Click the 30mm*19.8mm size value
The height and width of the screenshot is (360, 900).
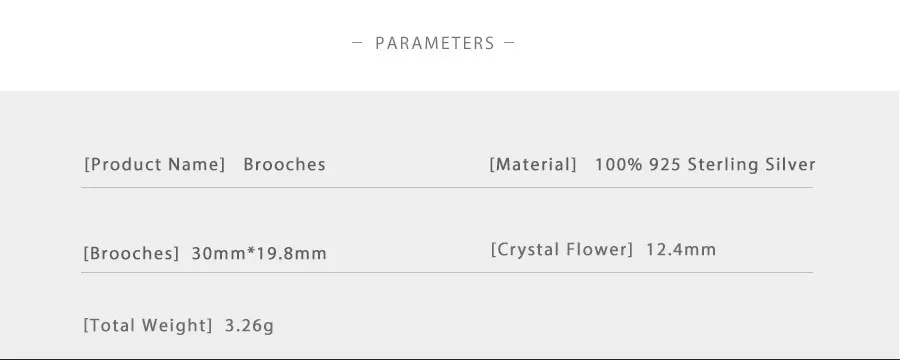259,253
